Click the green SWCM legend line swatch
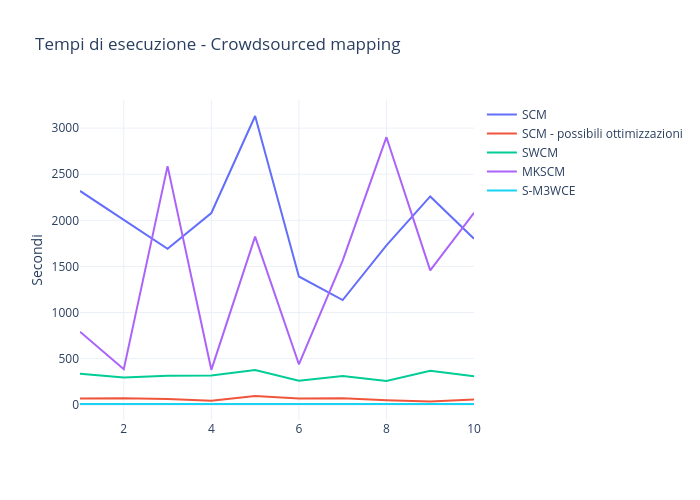This screenshot has height=500, width=700. coord(501,153)
